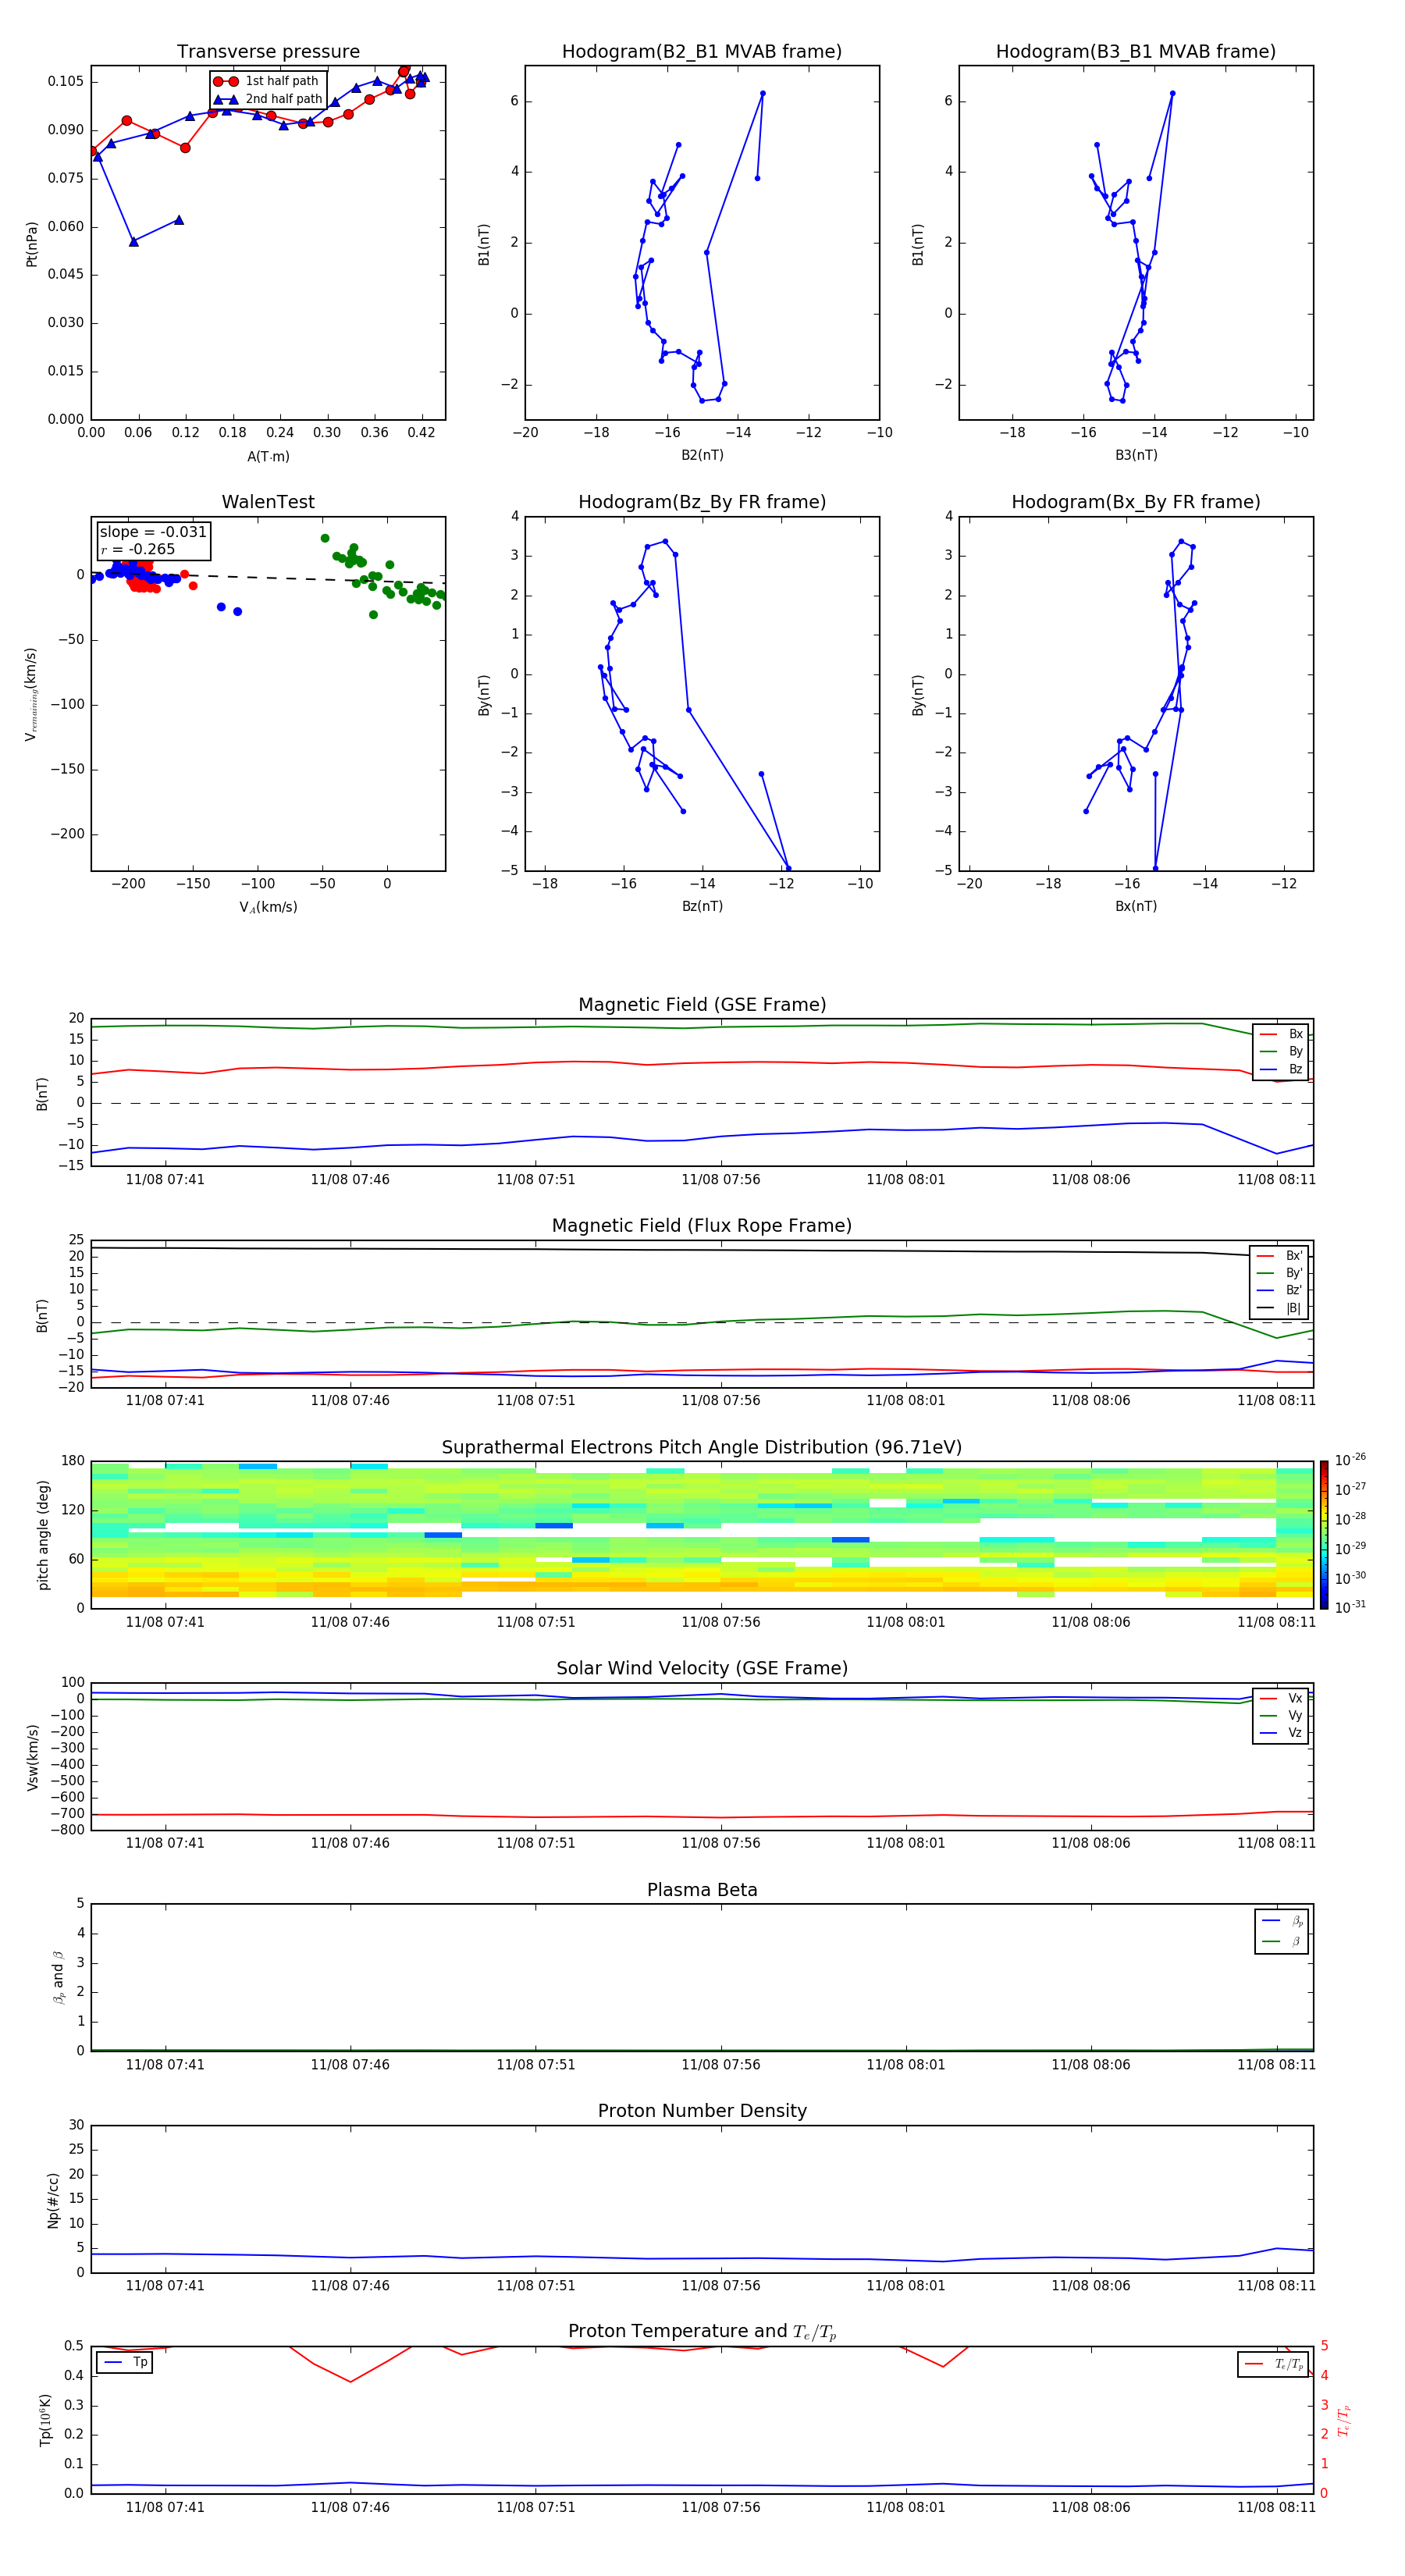Viewport: 1405px width, 2576px height.
Task: Click the red Te/Tp legend entry
Action: coord(1274,2364)
